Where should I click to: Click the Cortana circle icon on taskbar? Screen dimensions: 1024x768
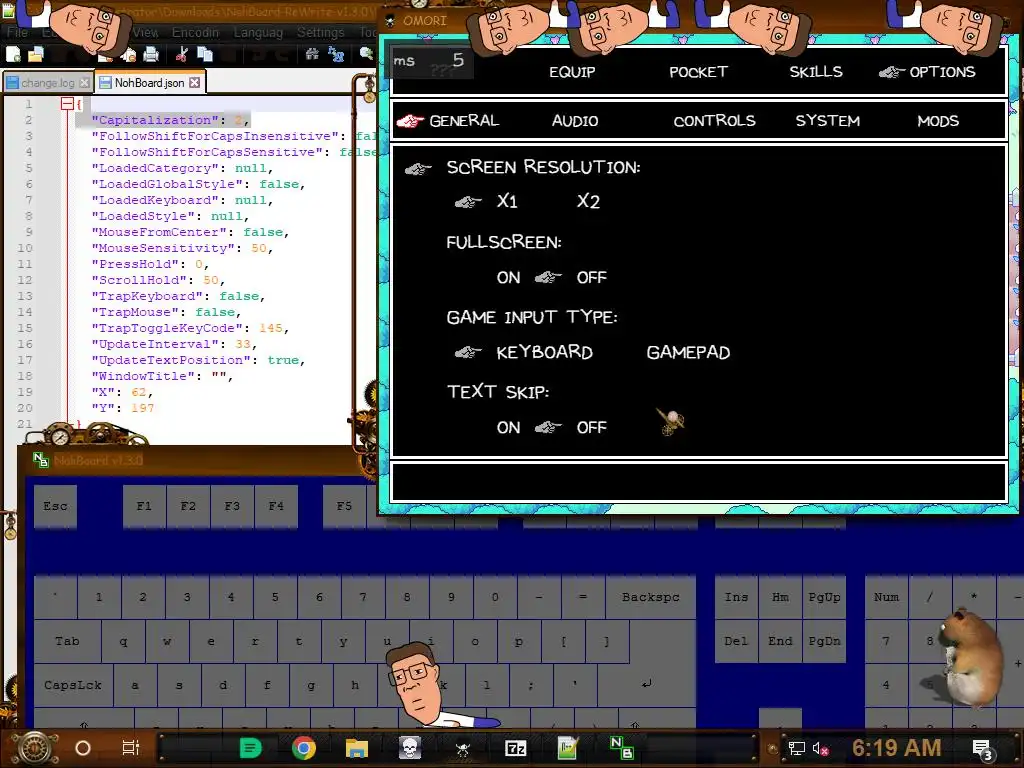tap(83, 748)
